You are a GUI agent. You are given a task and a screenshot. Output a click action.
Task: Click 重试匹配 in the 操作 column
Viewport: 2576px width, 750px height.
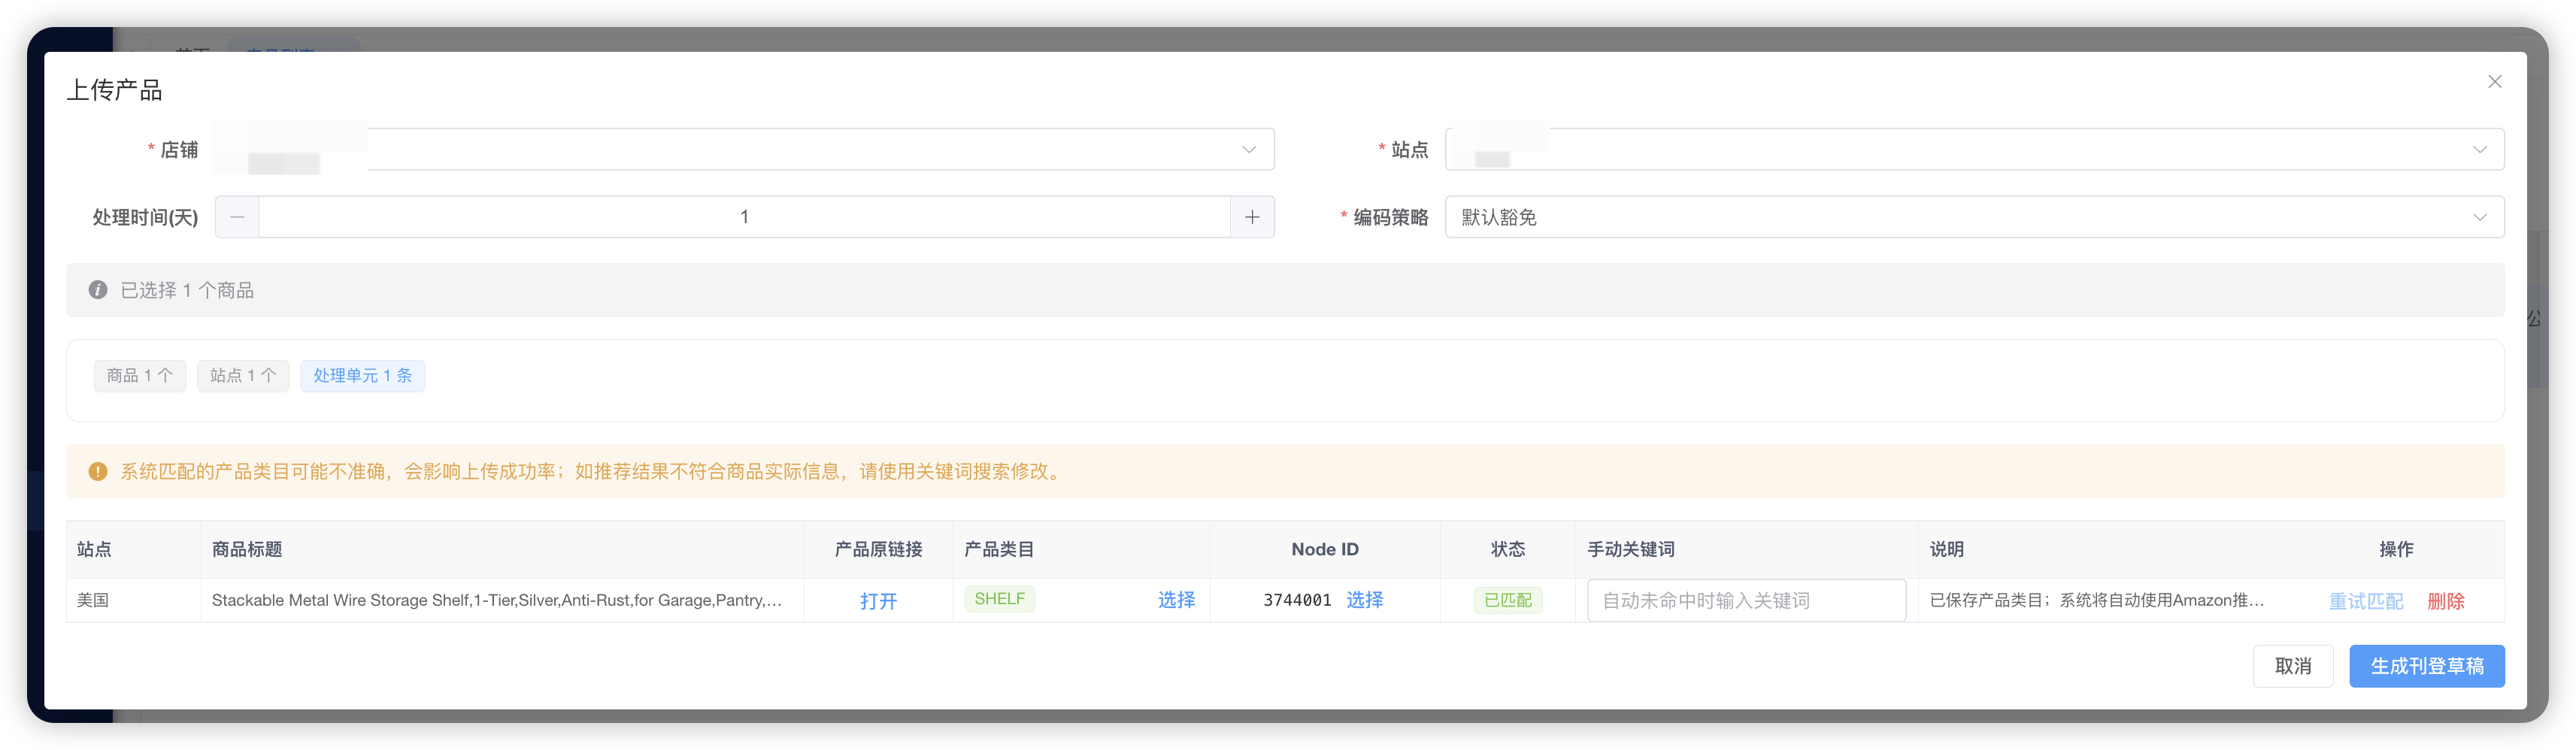[x=2365, y=601]
